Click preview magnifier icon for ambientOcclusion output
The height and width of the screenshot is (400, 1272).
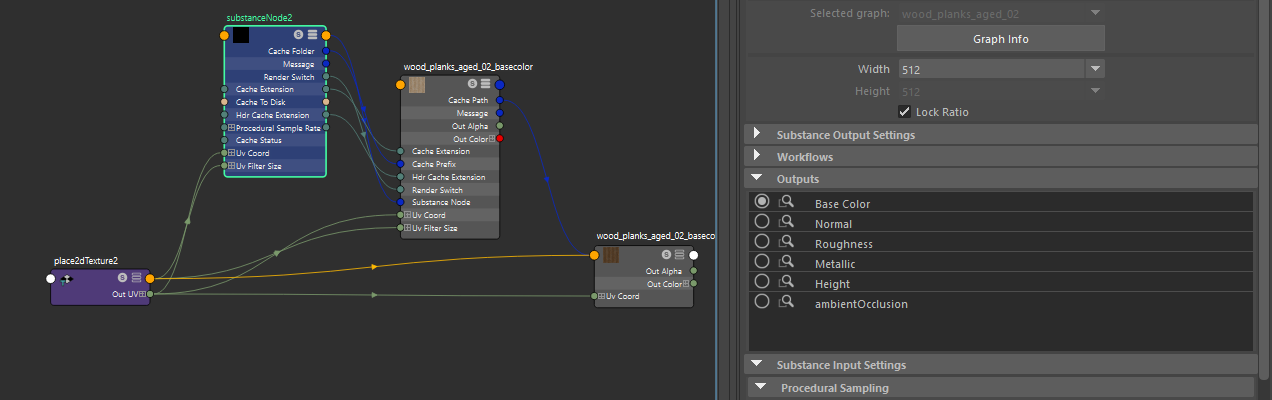tap(786, 303)
